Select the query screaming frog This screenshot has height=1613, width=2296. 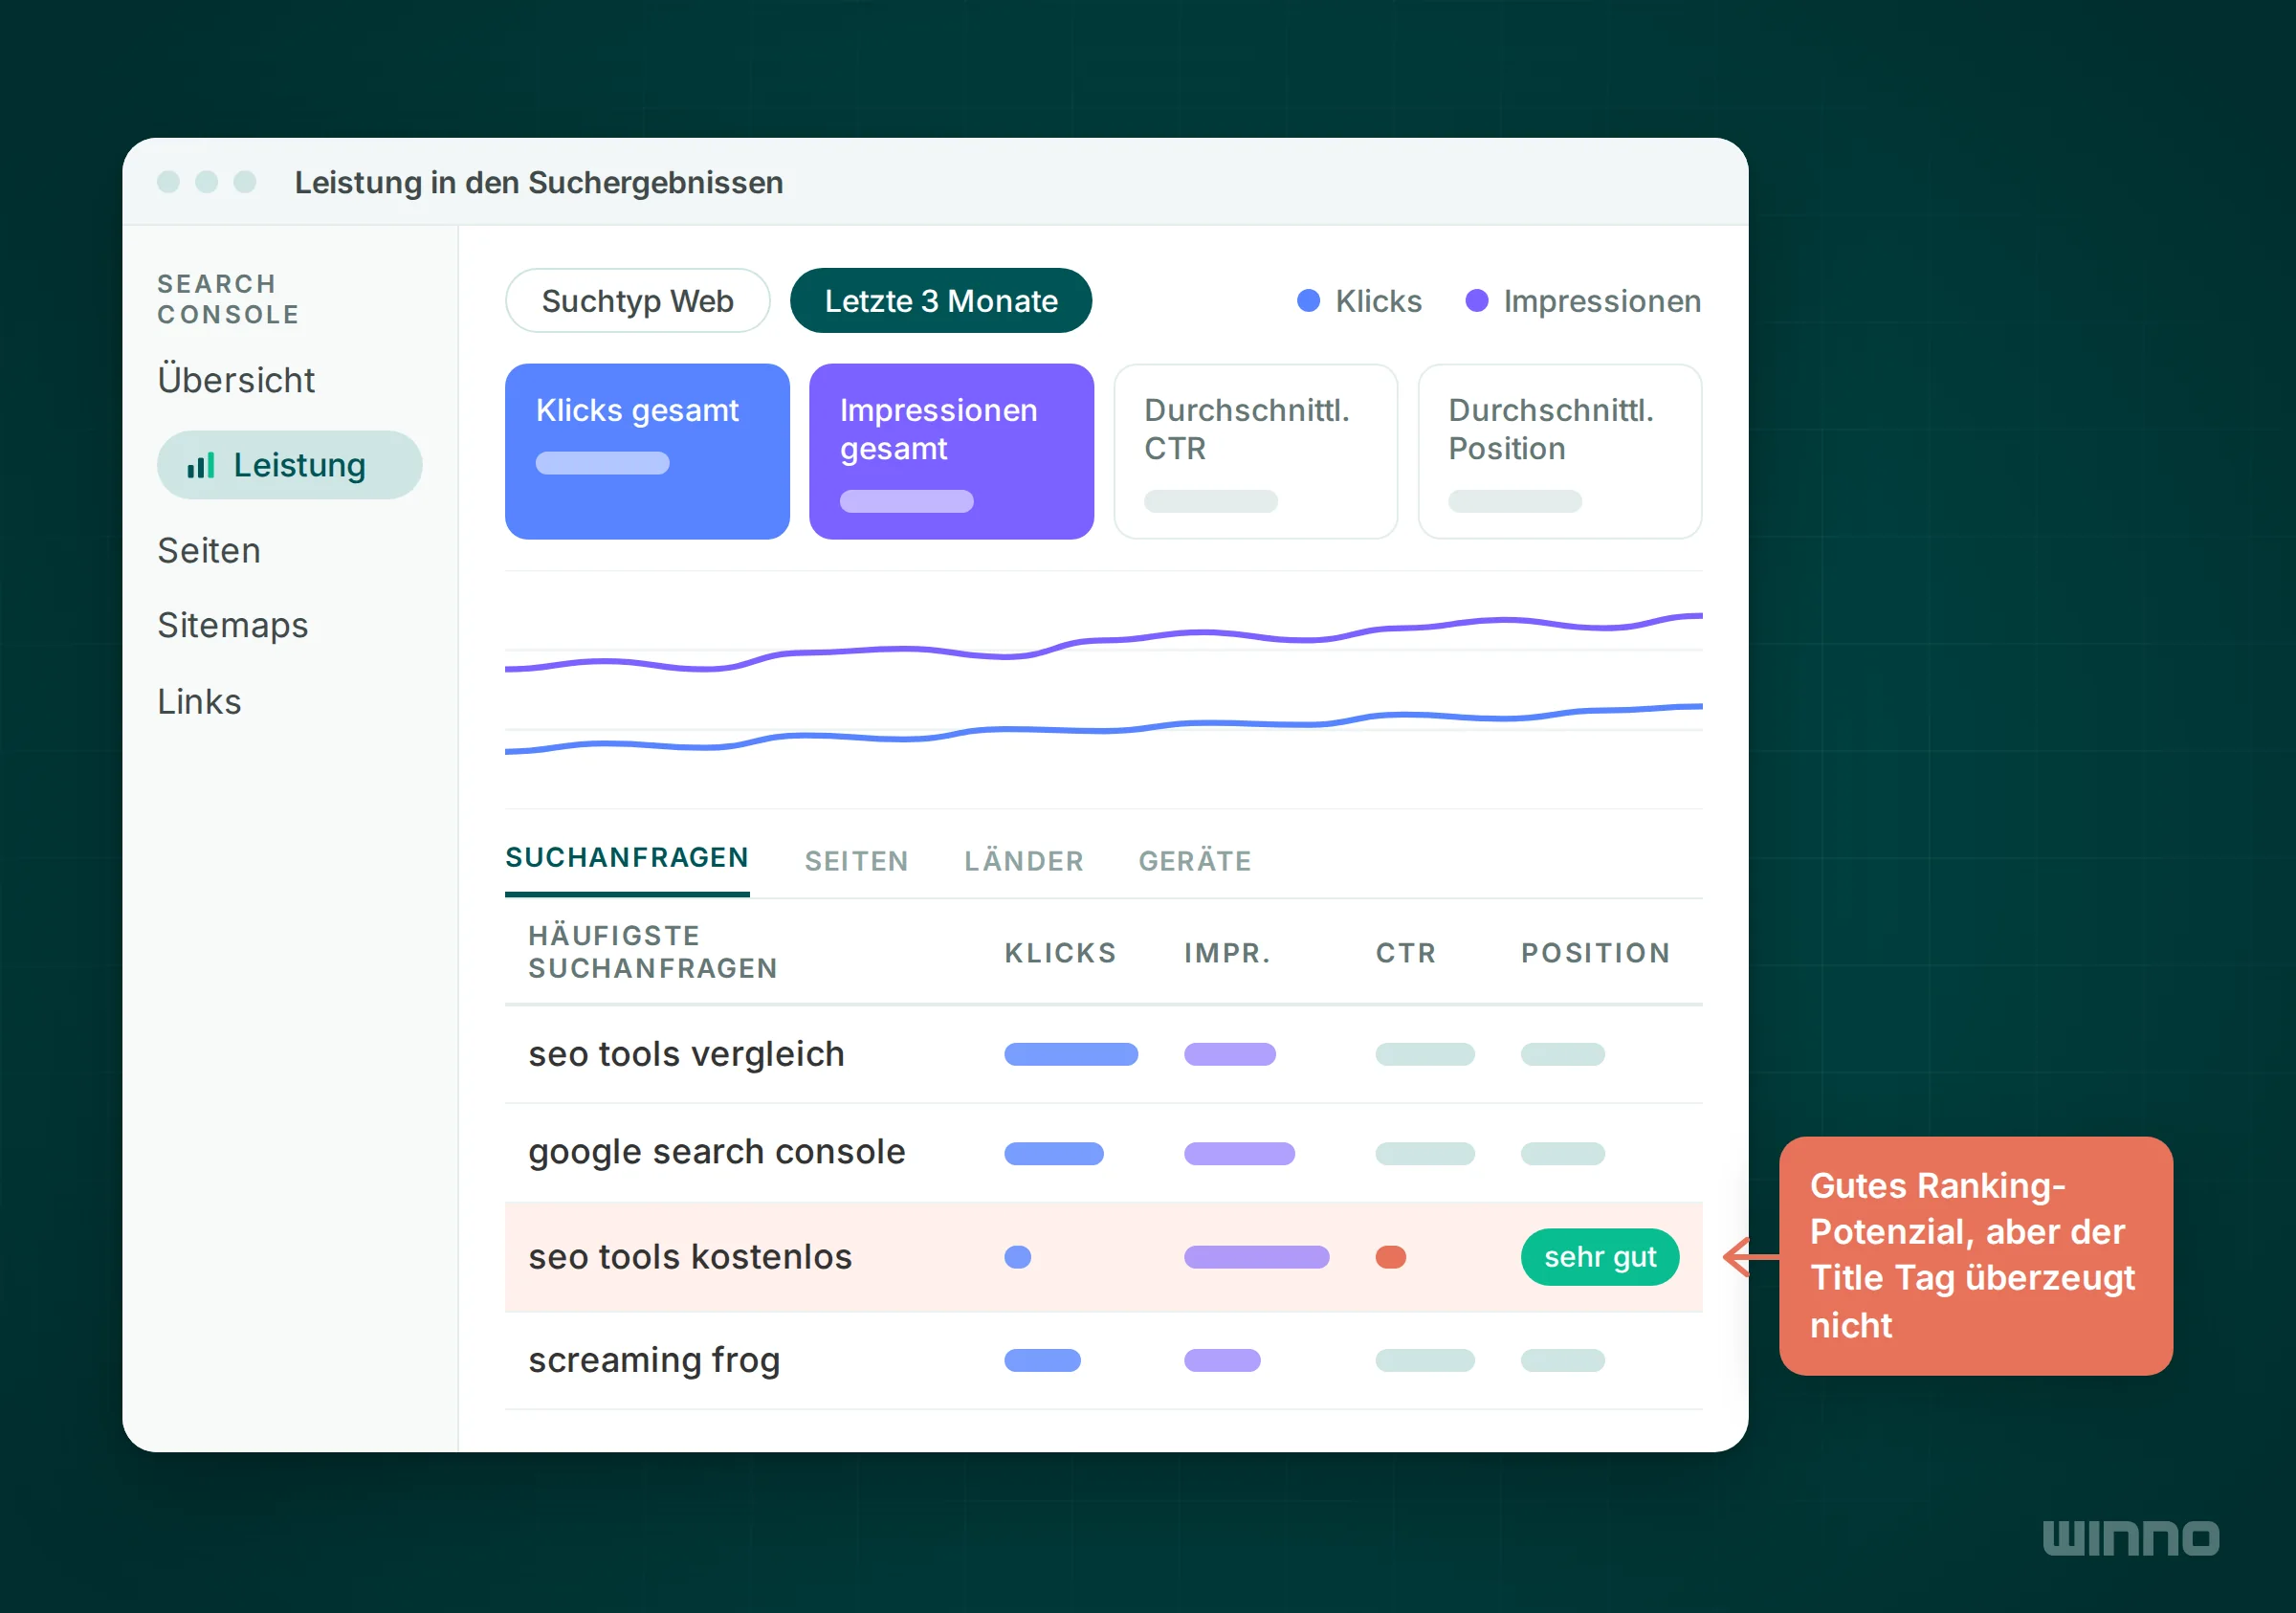(654, 1360)
